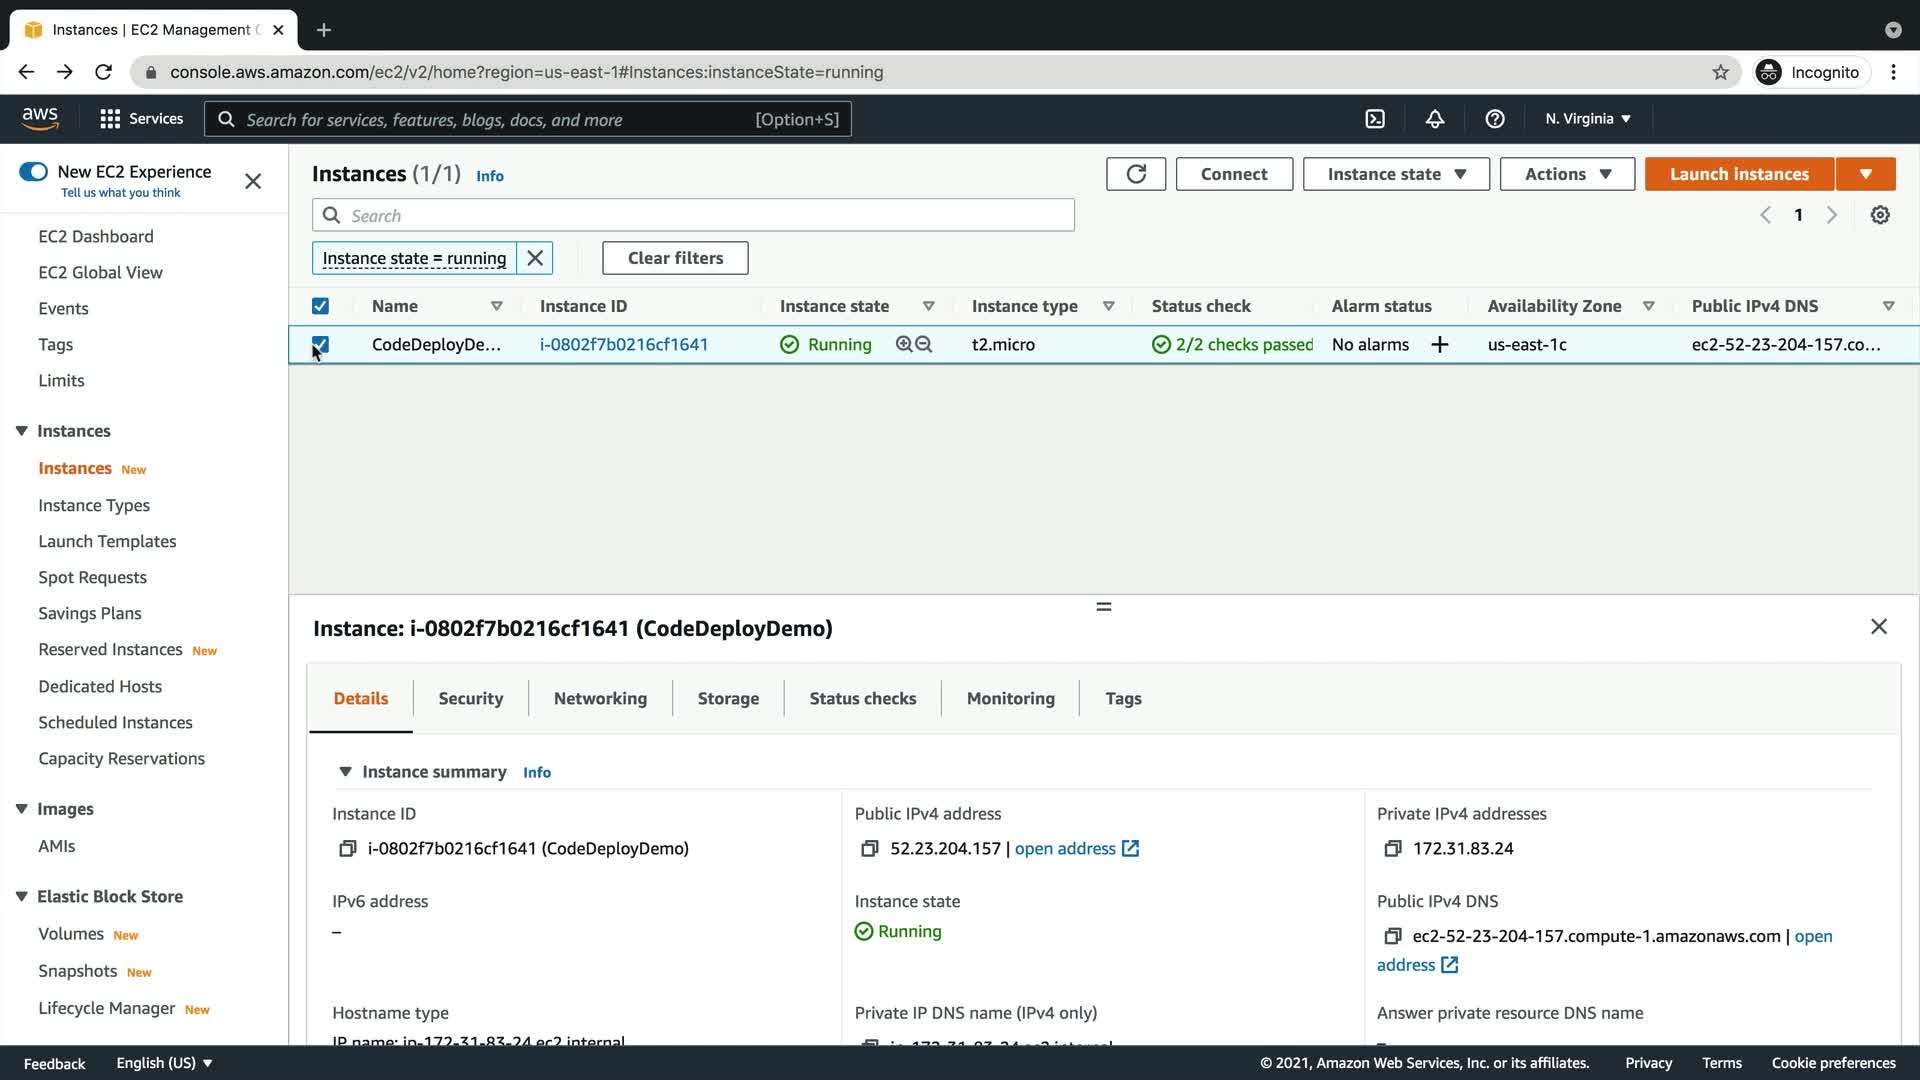This screenshot has height=1080, width=1920.
Task: Copy the public IPv4 address 52.23.204.157
Action: coord(869,849)
